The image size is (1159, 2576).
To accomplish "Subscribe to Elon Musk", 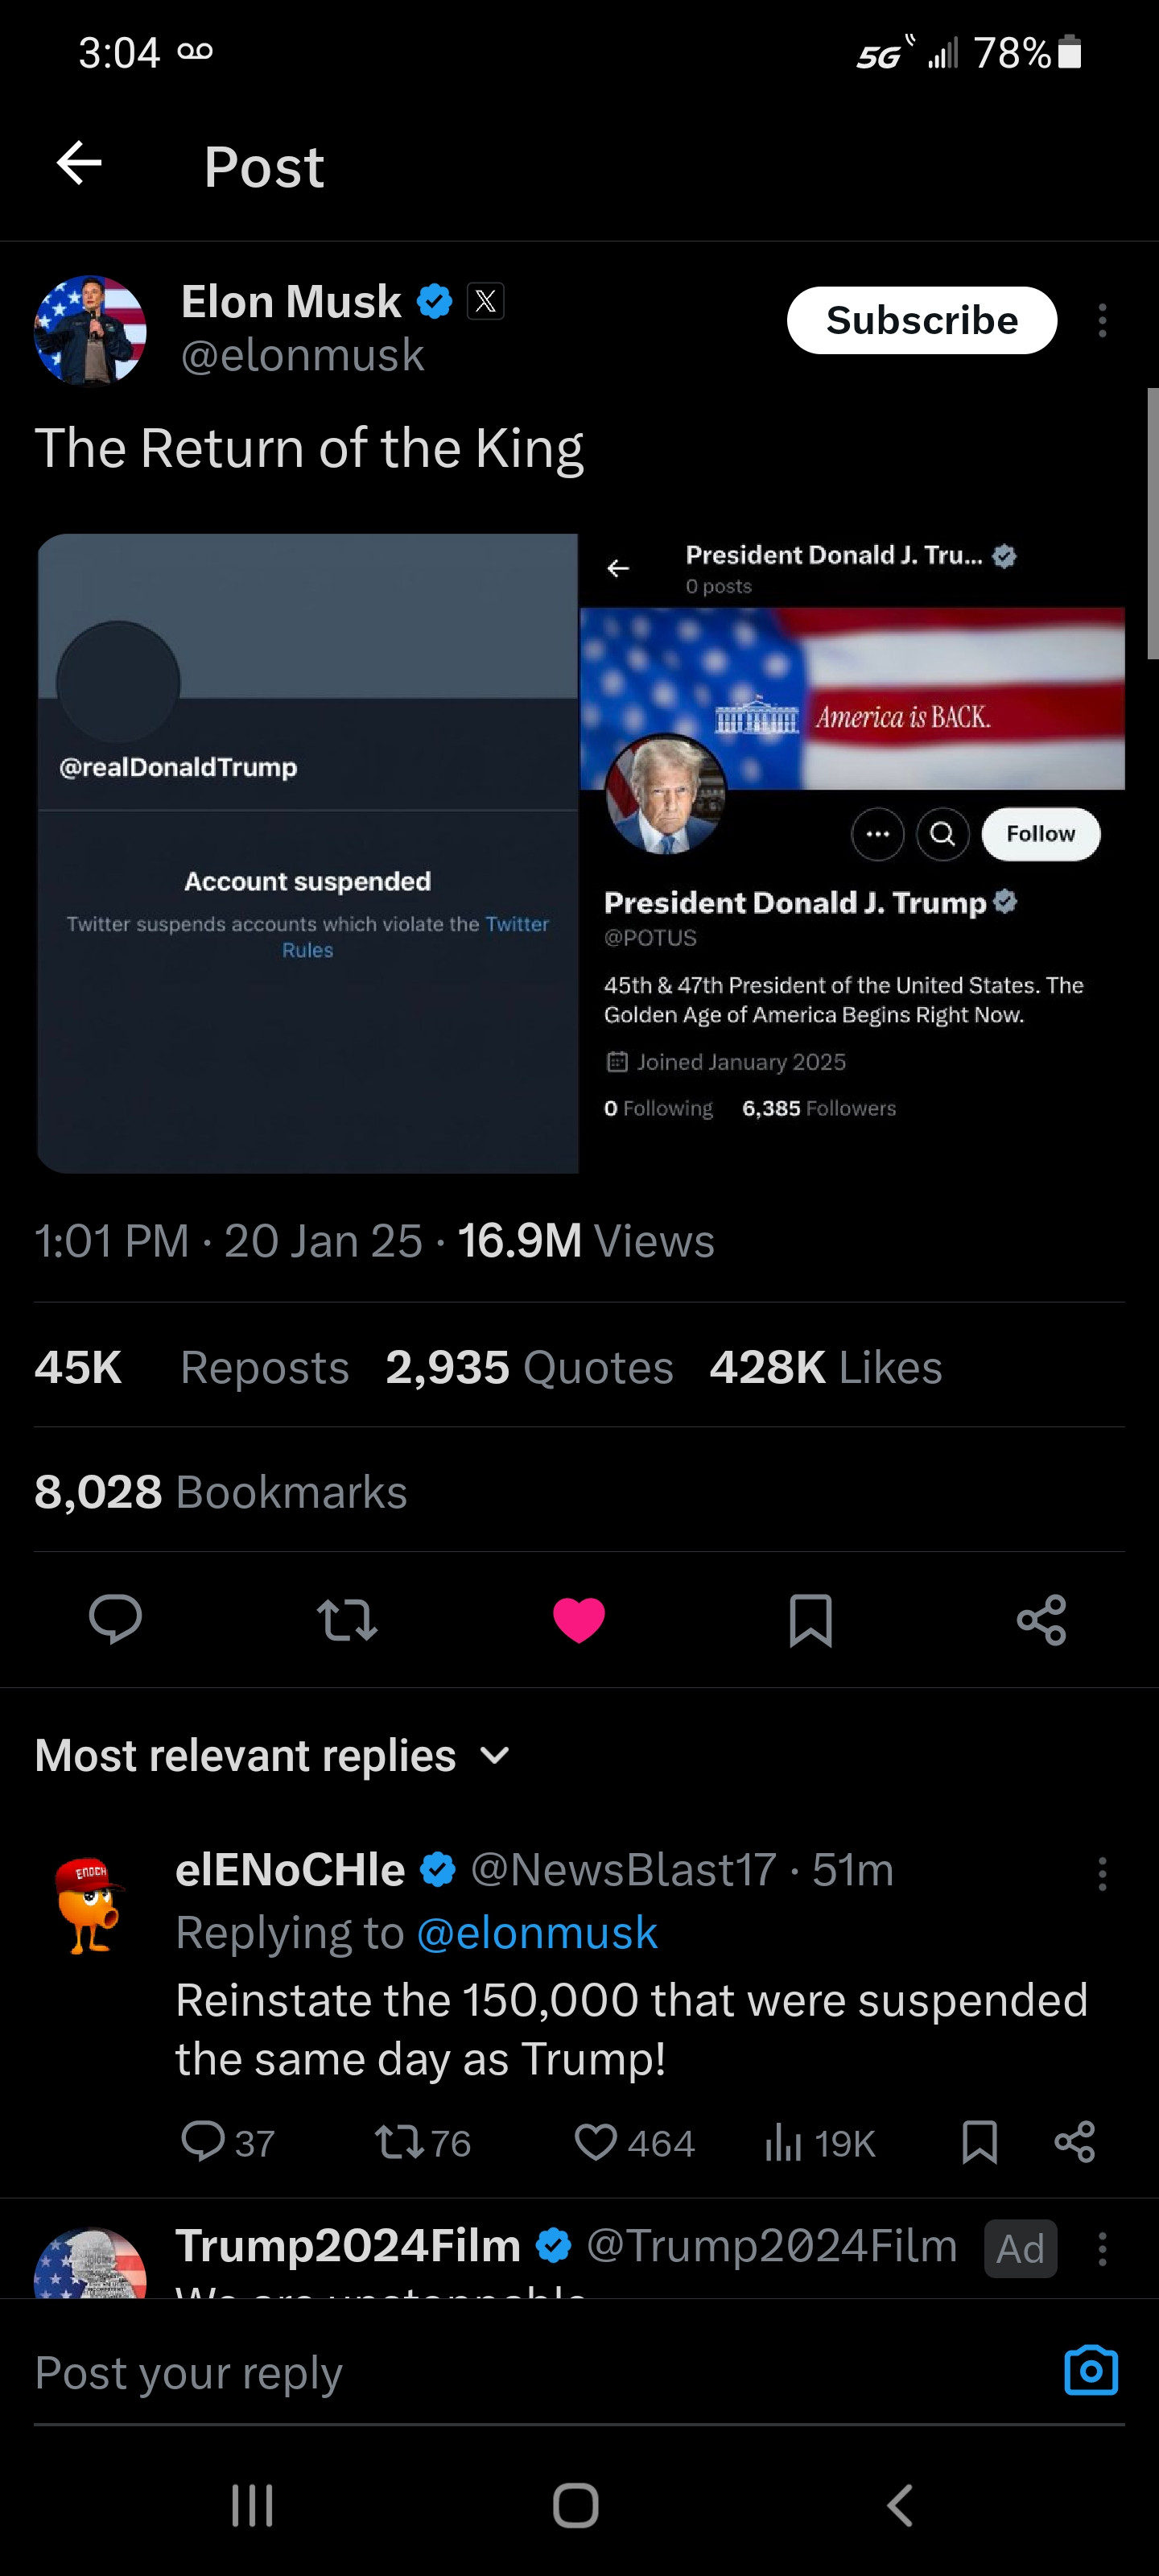I will tap(921, 321).
